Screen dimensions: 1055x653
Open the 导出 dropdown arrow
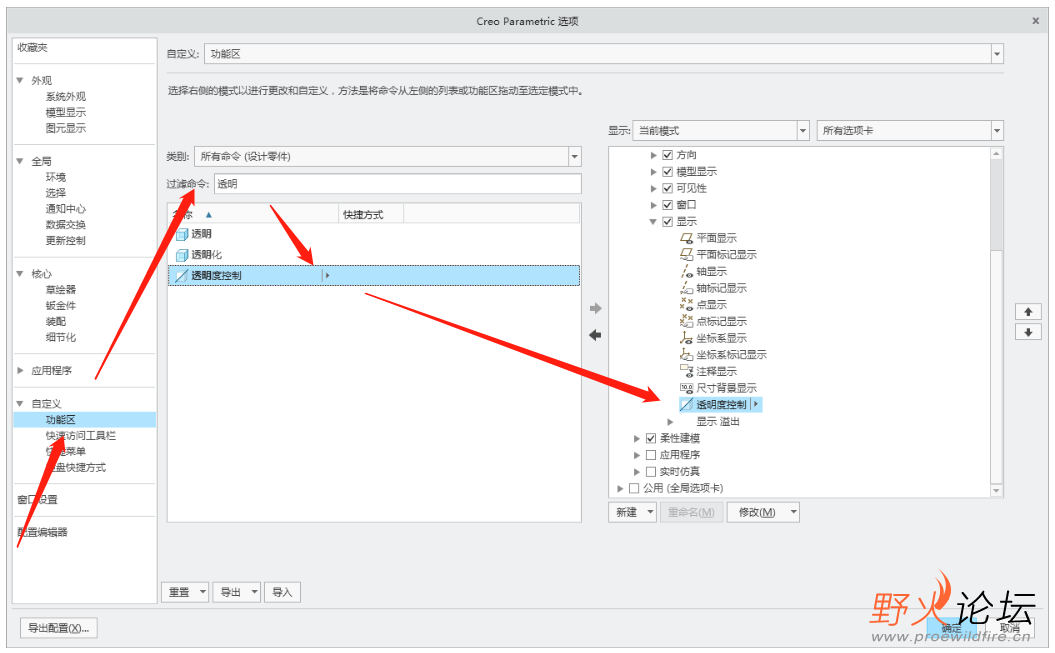(x=254, y=592)
